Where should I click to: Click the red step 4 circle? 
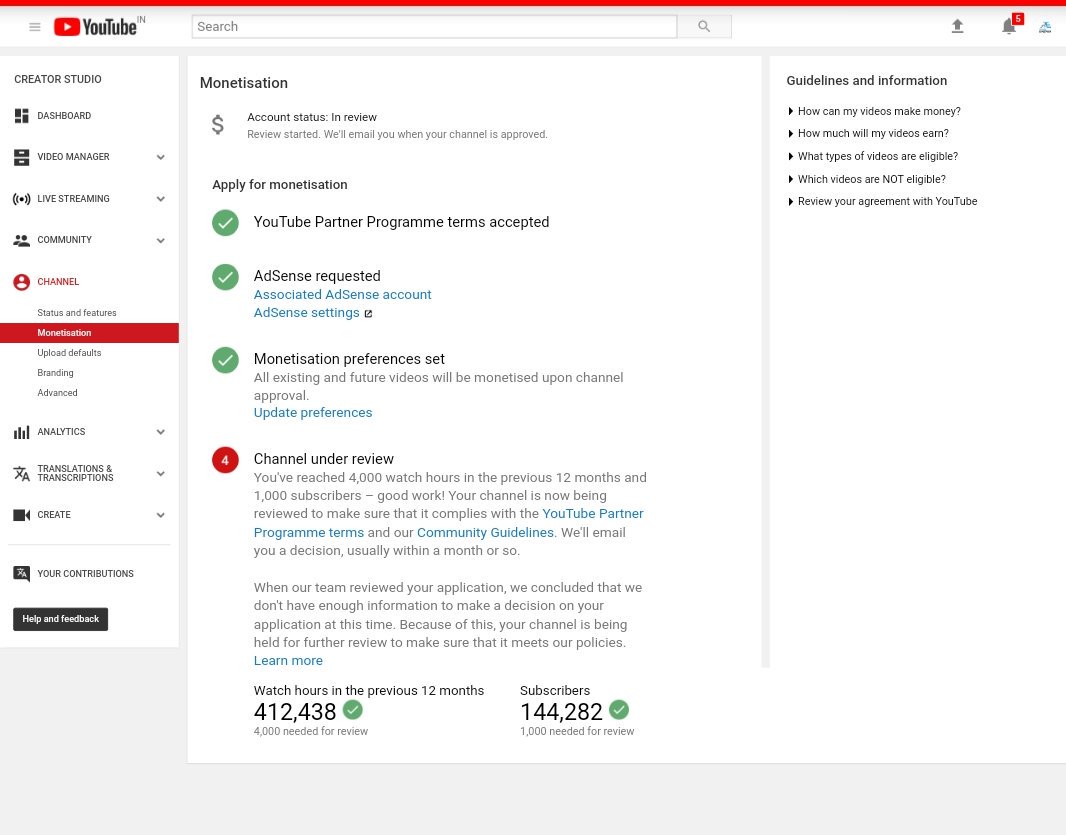click(x=225, y=460)
